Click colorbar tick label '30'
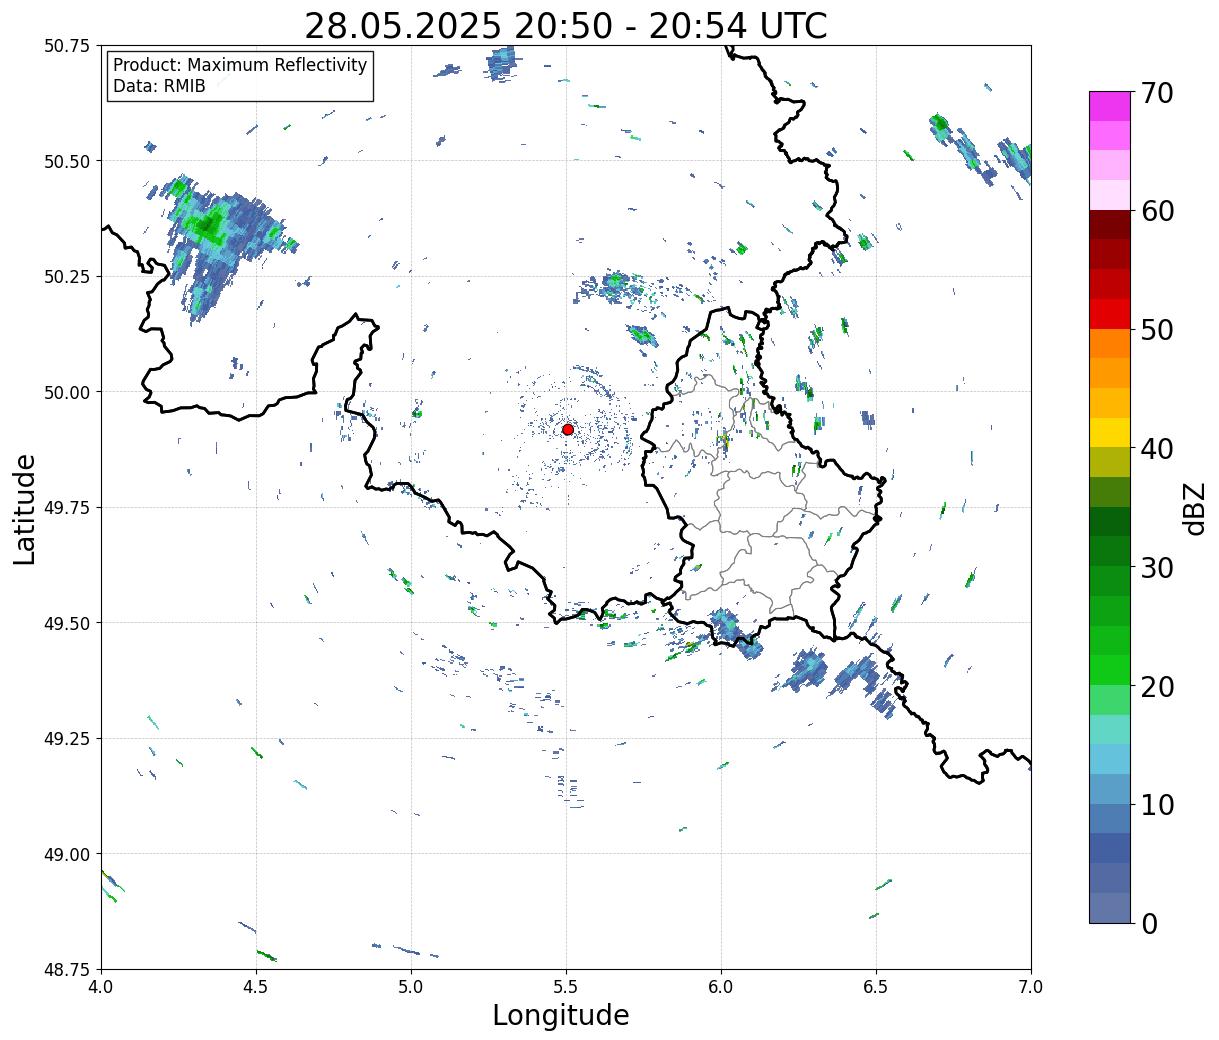Screen dimensions: 1219x1040 click(x=1157, y=567)
